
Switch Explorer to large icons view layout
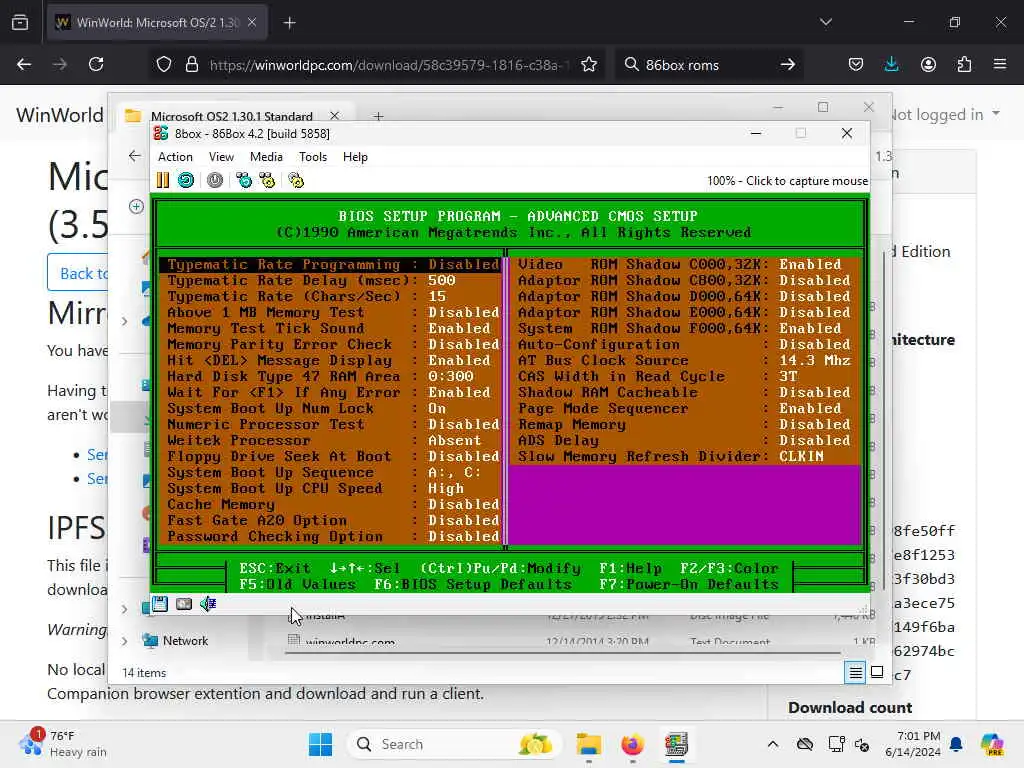click(x=877, y=672)
